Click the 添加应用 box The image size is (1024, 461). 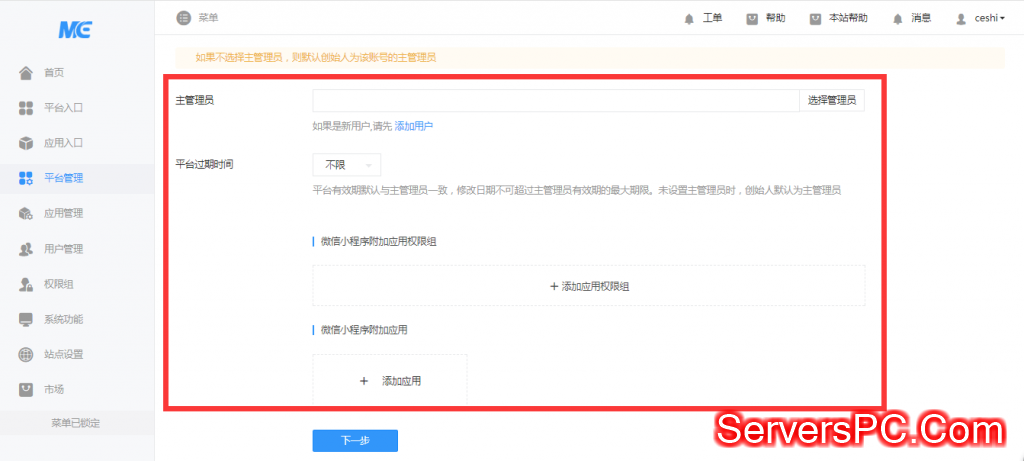[390, 381]
